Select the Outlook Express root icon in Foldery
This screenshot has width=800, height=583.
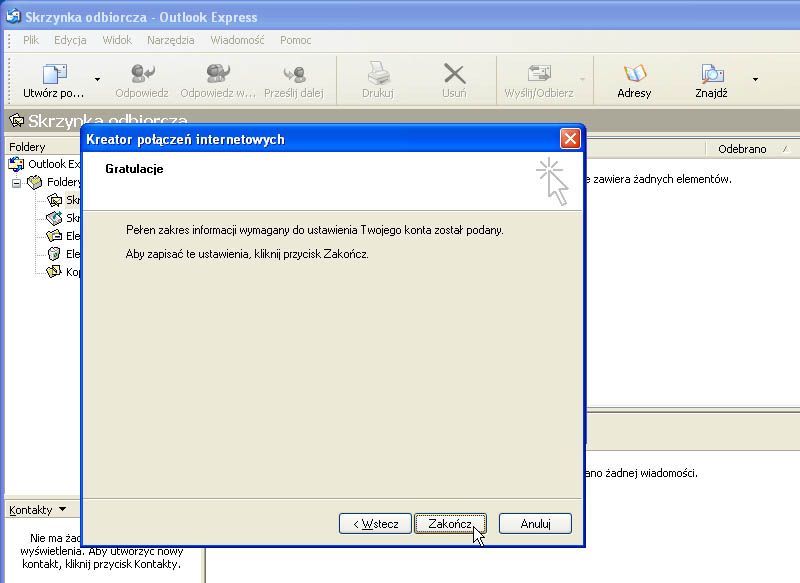click(16, 164)
